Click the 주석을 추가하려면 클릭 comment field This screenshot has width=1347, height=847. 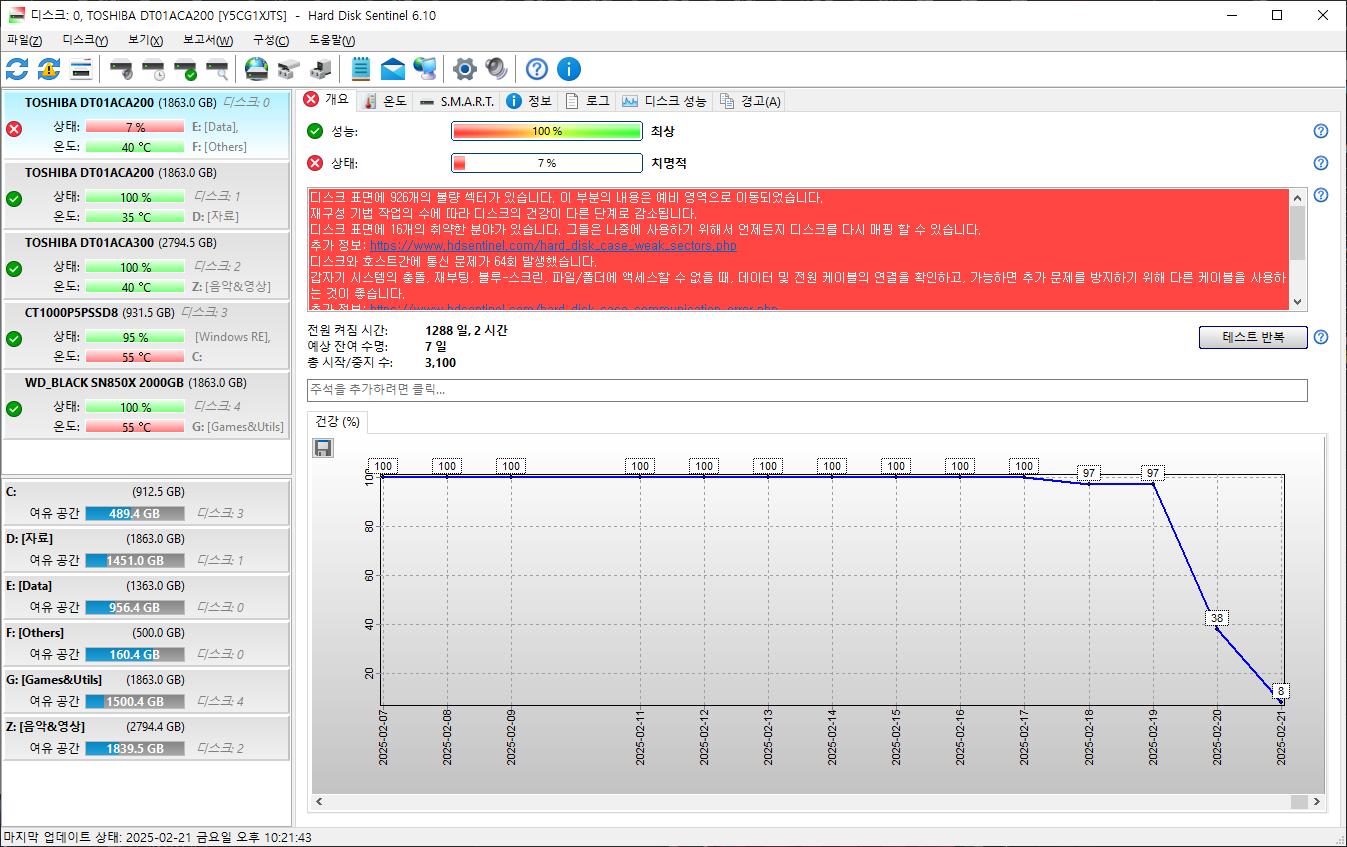click(x=807, y=390)
